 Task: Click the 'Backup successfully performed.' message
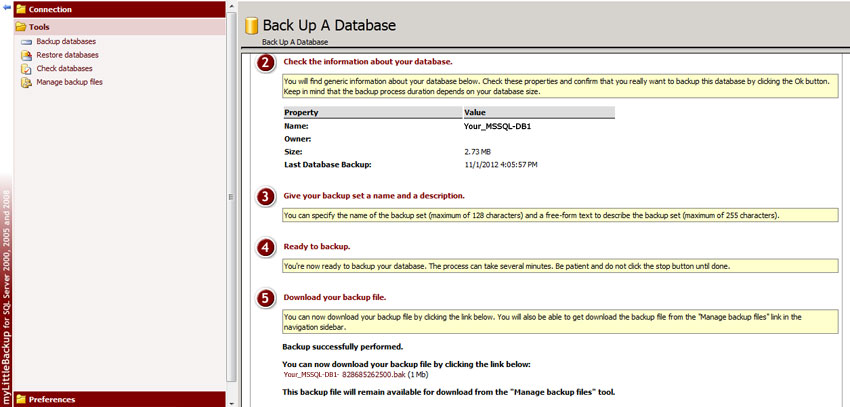point(343,346)
